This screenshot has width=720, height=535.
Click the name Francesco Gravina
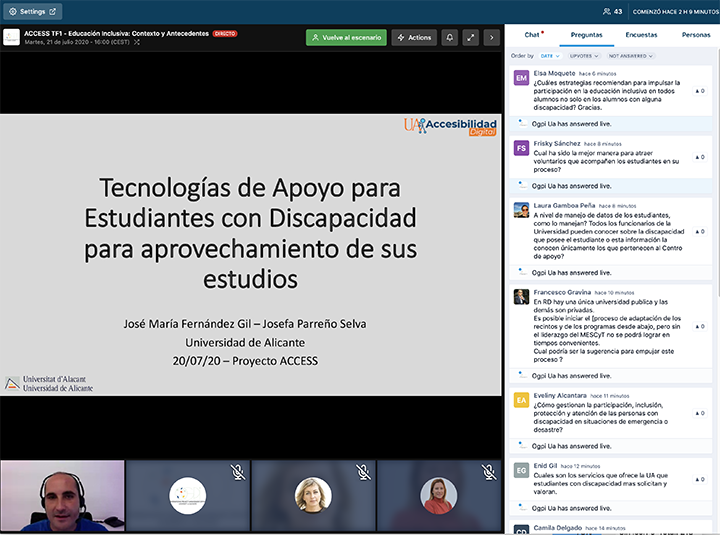(x=562, y=292)
